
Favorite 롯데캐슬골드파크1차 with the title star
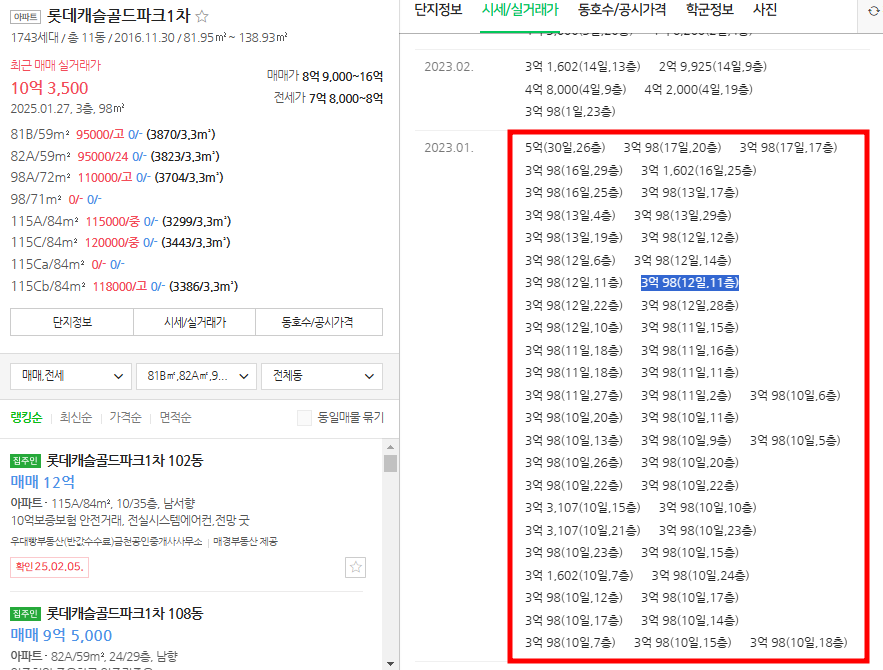[202, 16]
